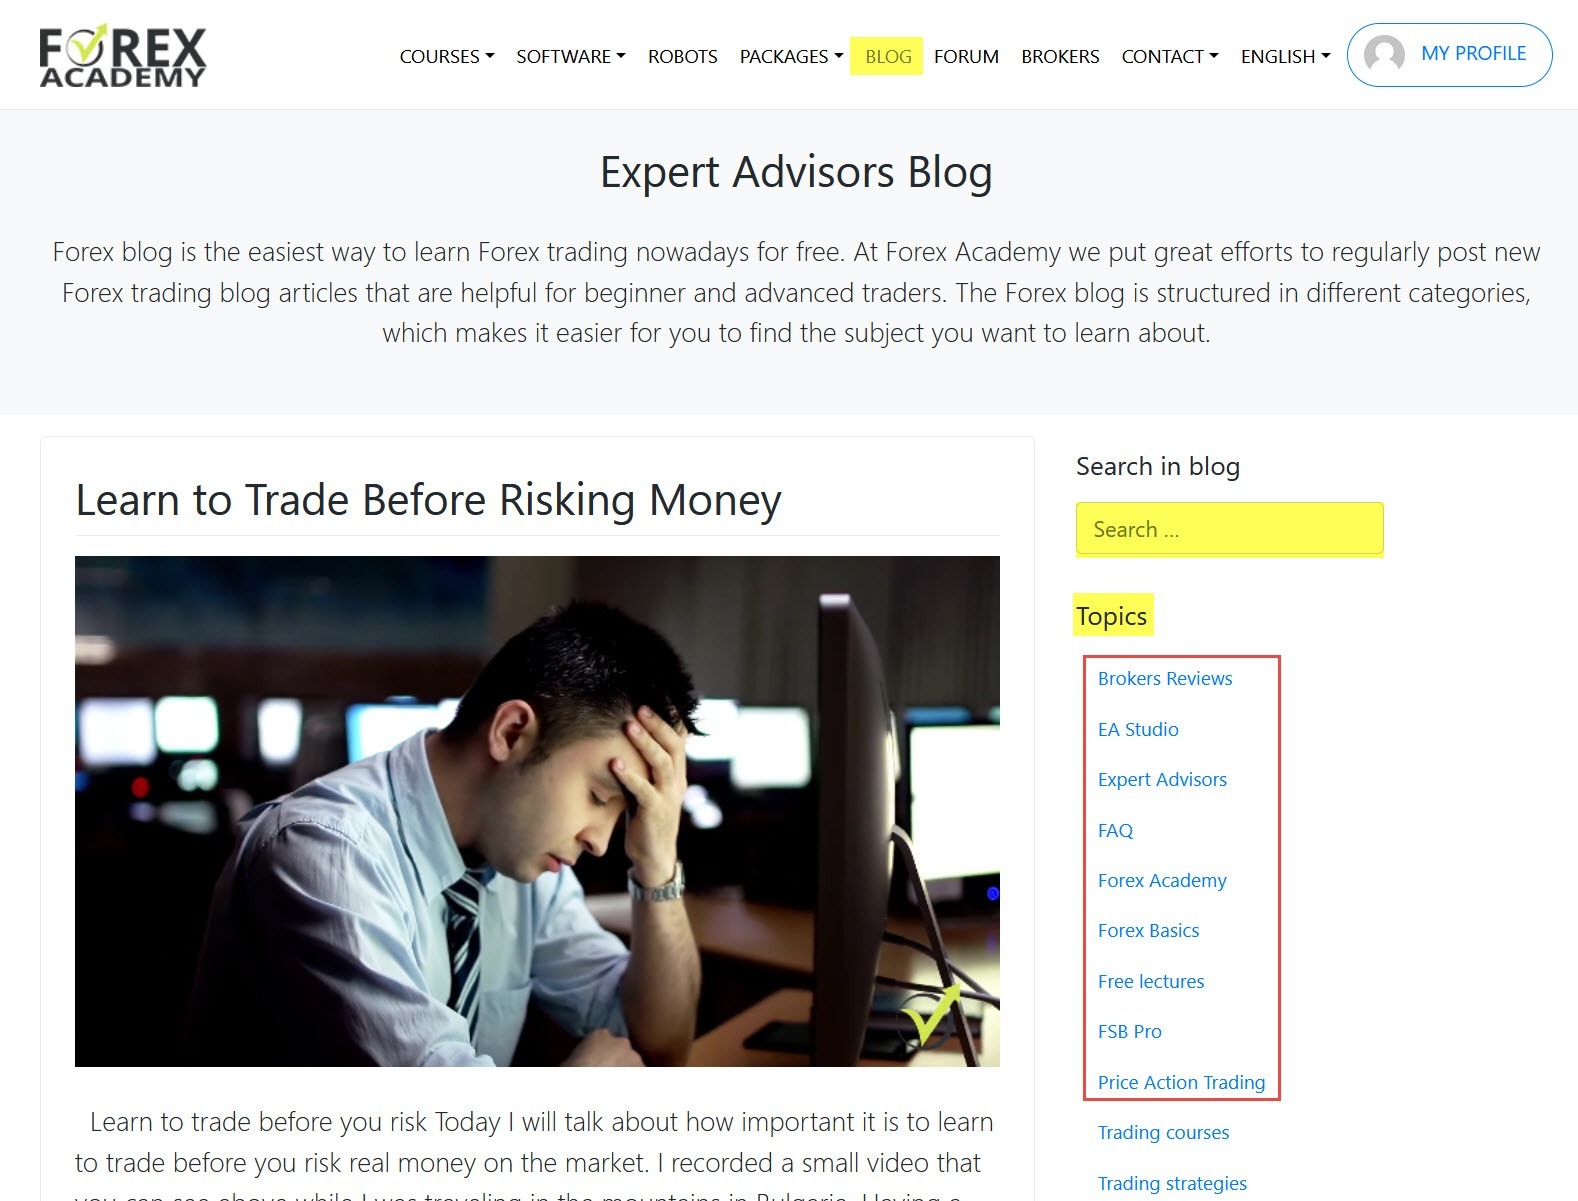Open the English language selector

coord(1286,56)
